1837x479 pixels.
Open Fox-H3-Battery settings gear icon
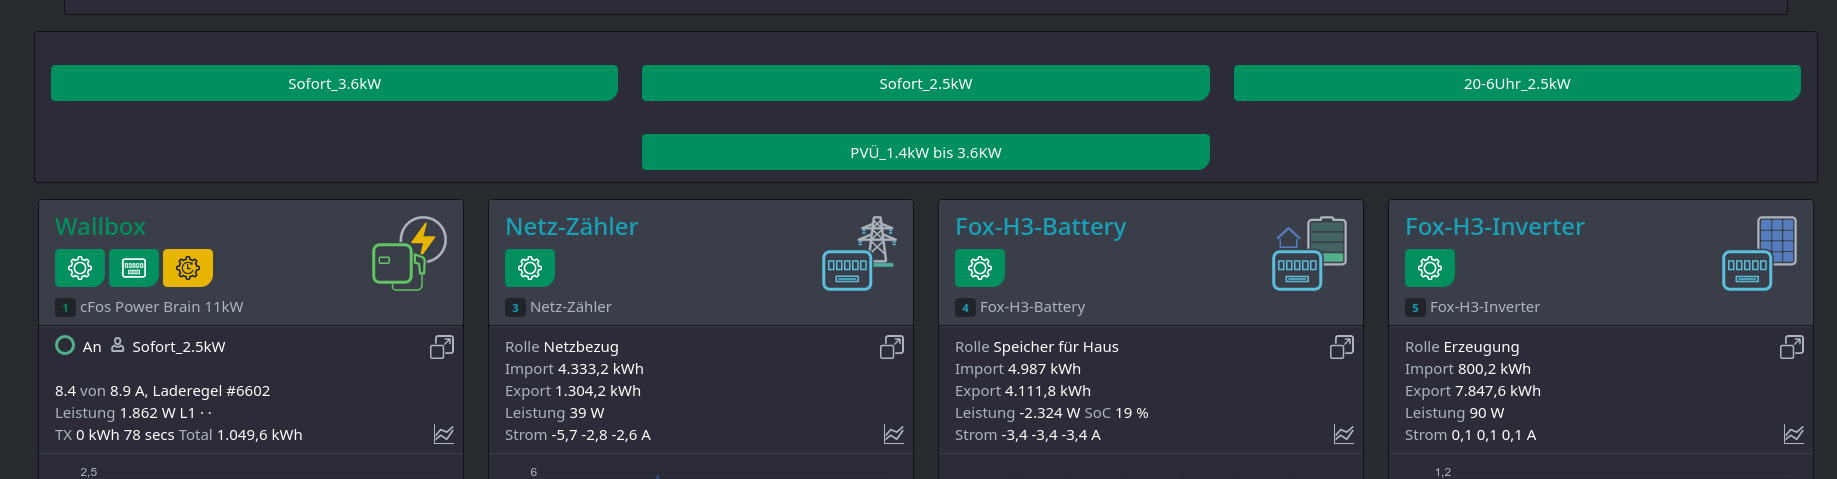[x=980, y=268]
